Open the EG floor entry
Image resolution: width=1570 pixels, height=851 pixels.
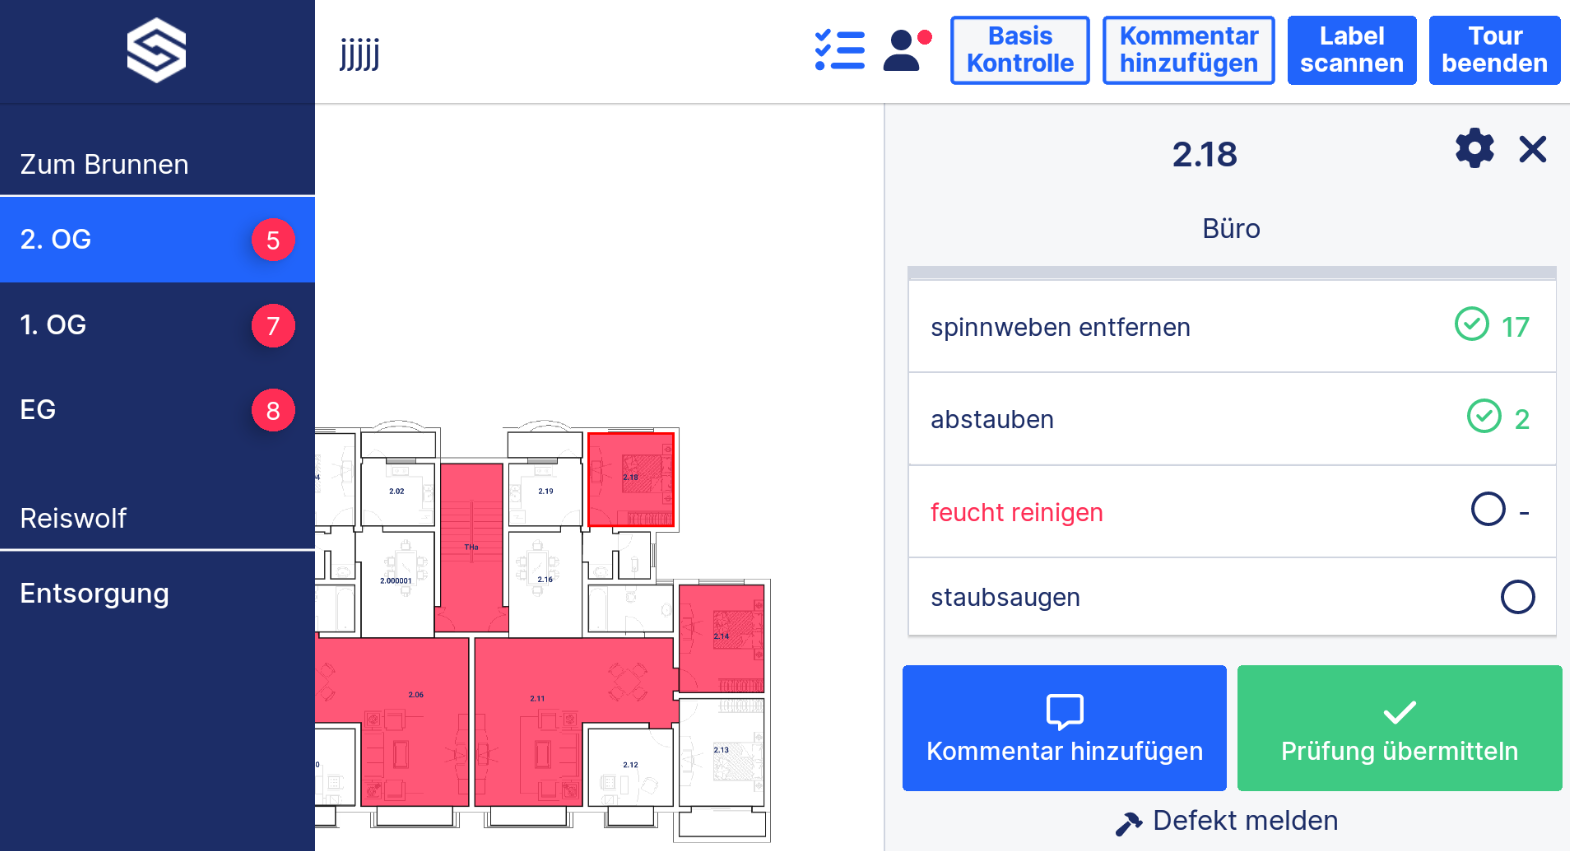pos(157,410)
